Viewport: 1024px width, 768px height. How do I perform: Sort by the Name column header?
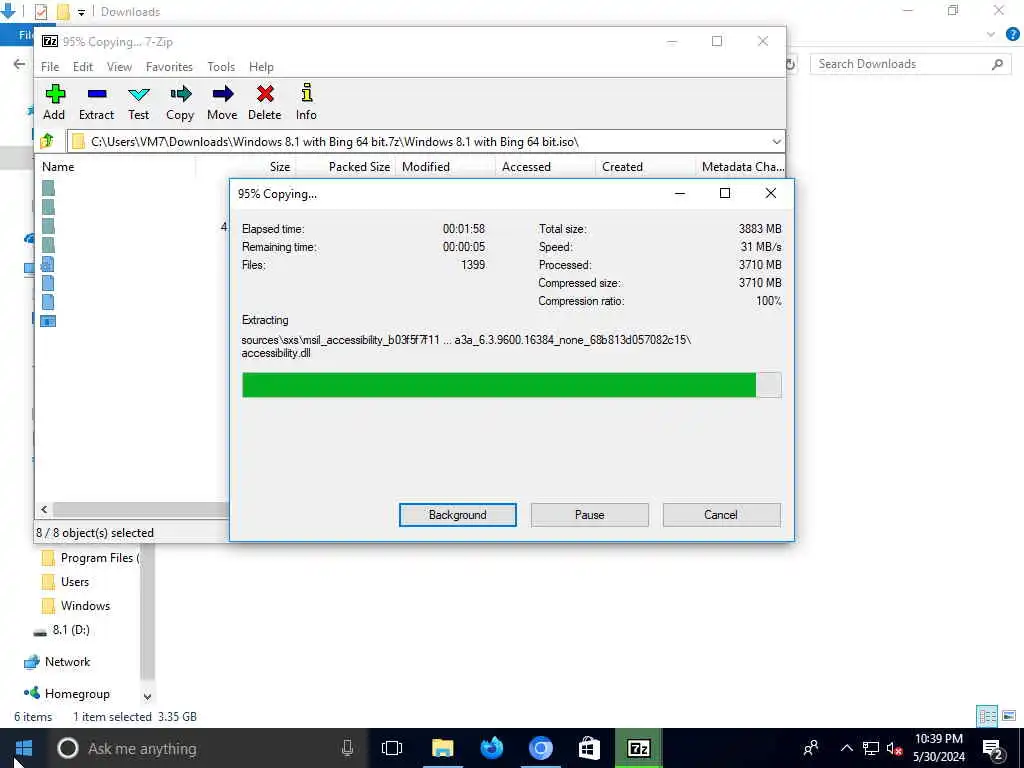116,167
